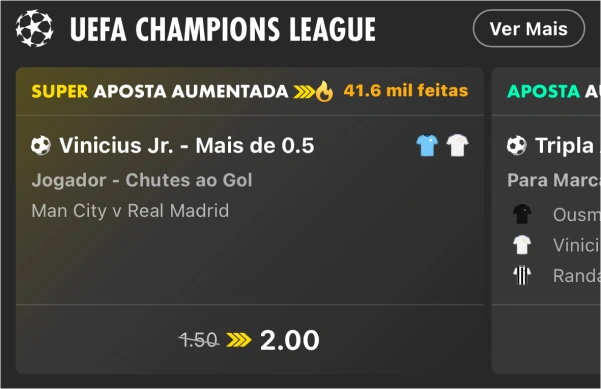Click the soccer ball beside Tripla
Viewport: 601px width, 389px height.
point(517,146)
